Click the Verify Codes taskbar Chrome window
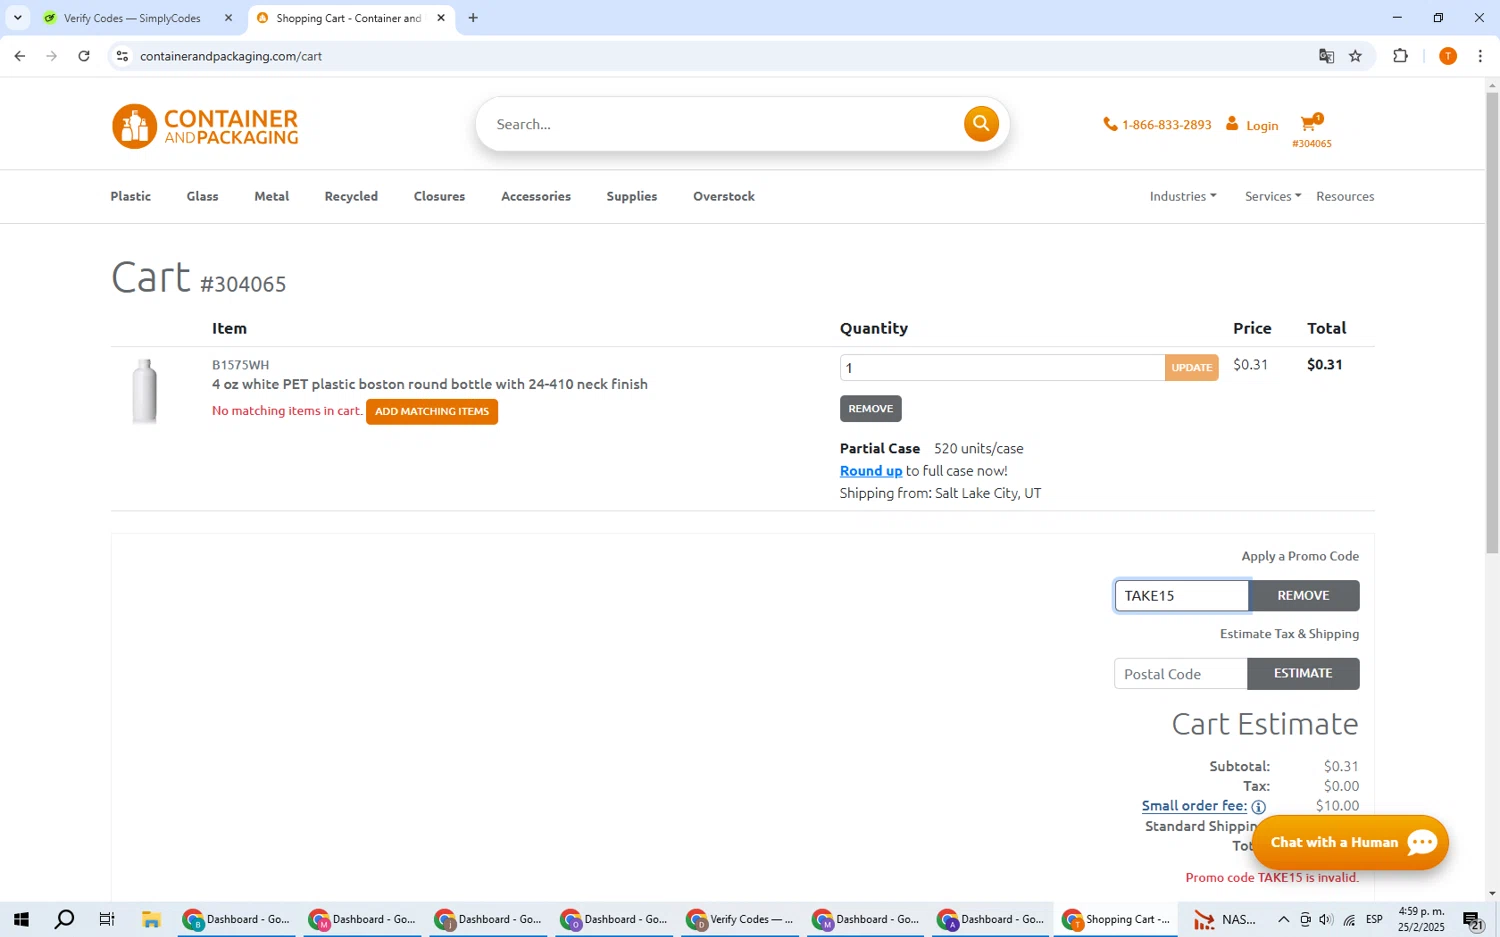 [741, 919]
